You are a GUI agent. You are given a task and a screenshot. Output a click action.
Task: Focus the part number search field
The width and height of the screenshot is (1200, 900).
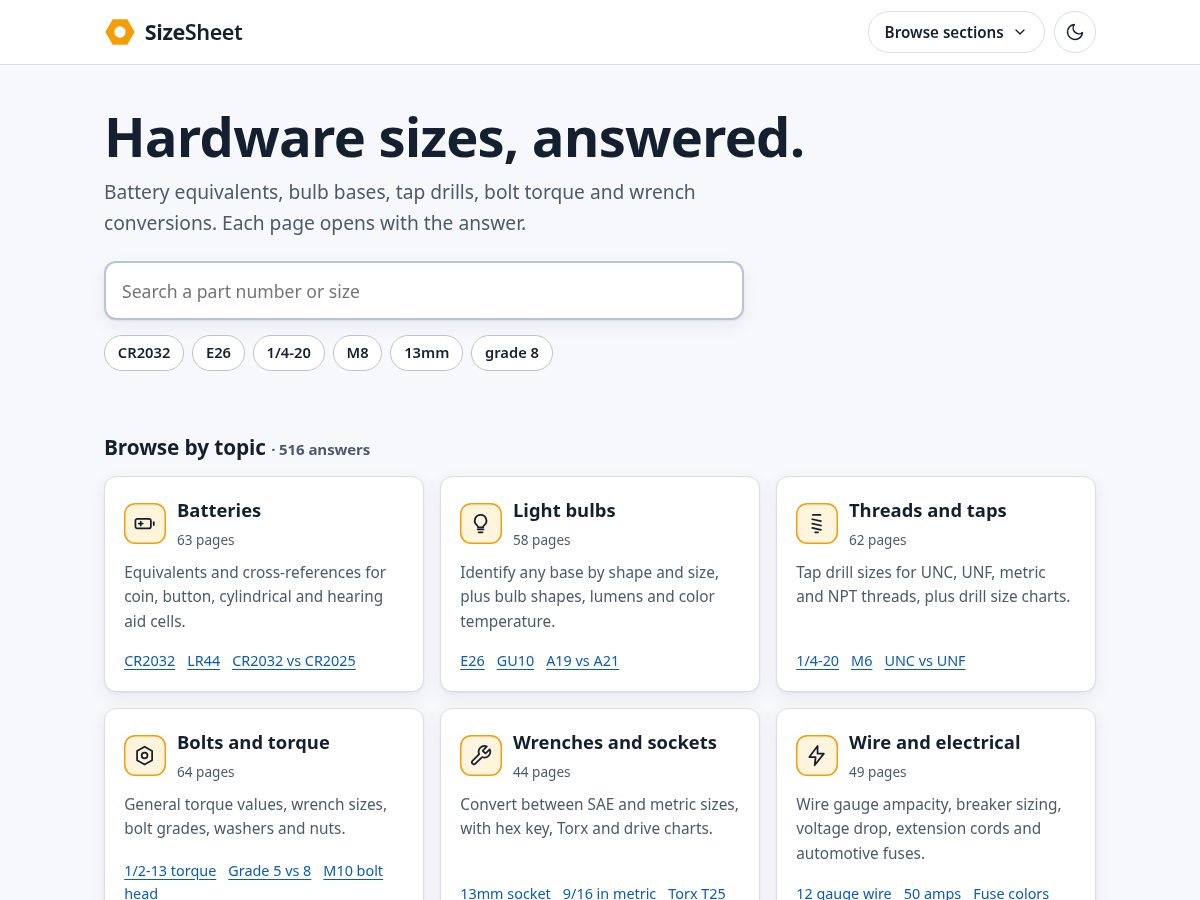click(x=424, y=291)
